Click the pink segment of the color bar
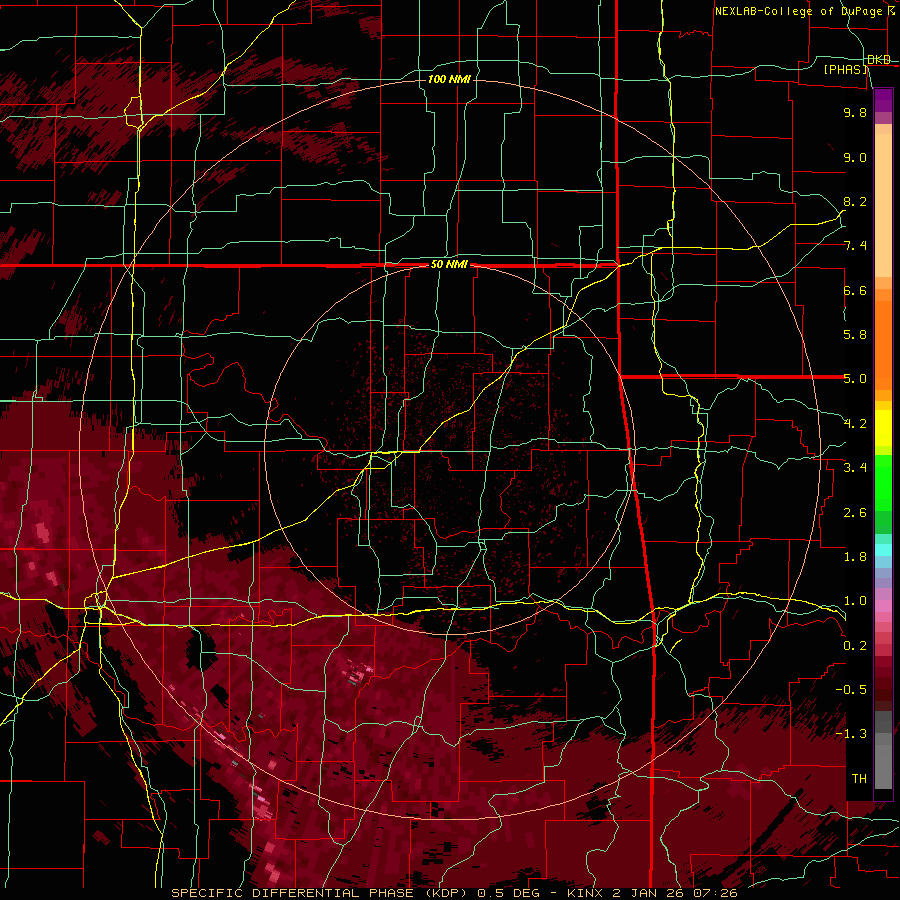 coord(883,605)
